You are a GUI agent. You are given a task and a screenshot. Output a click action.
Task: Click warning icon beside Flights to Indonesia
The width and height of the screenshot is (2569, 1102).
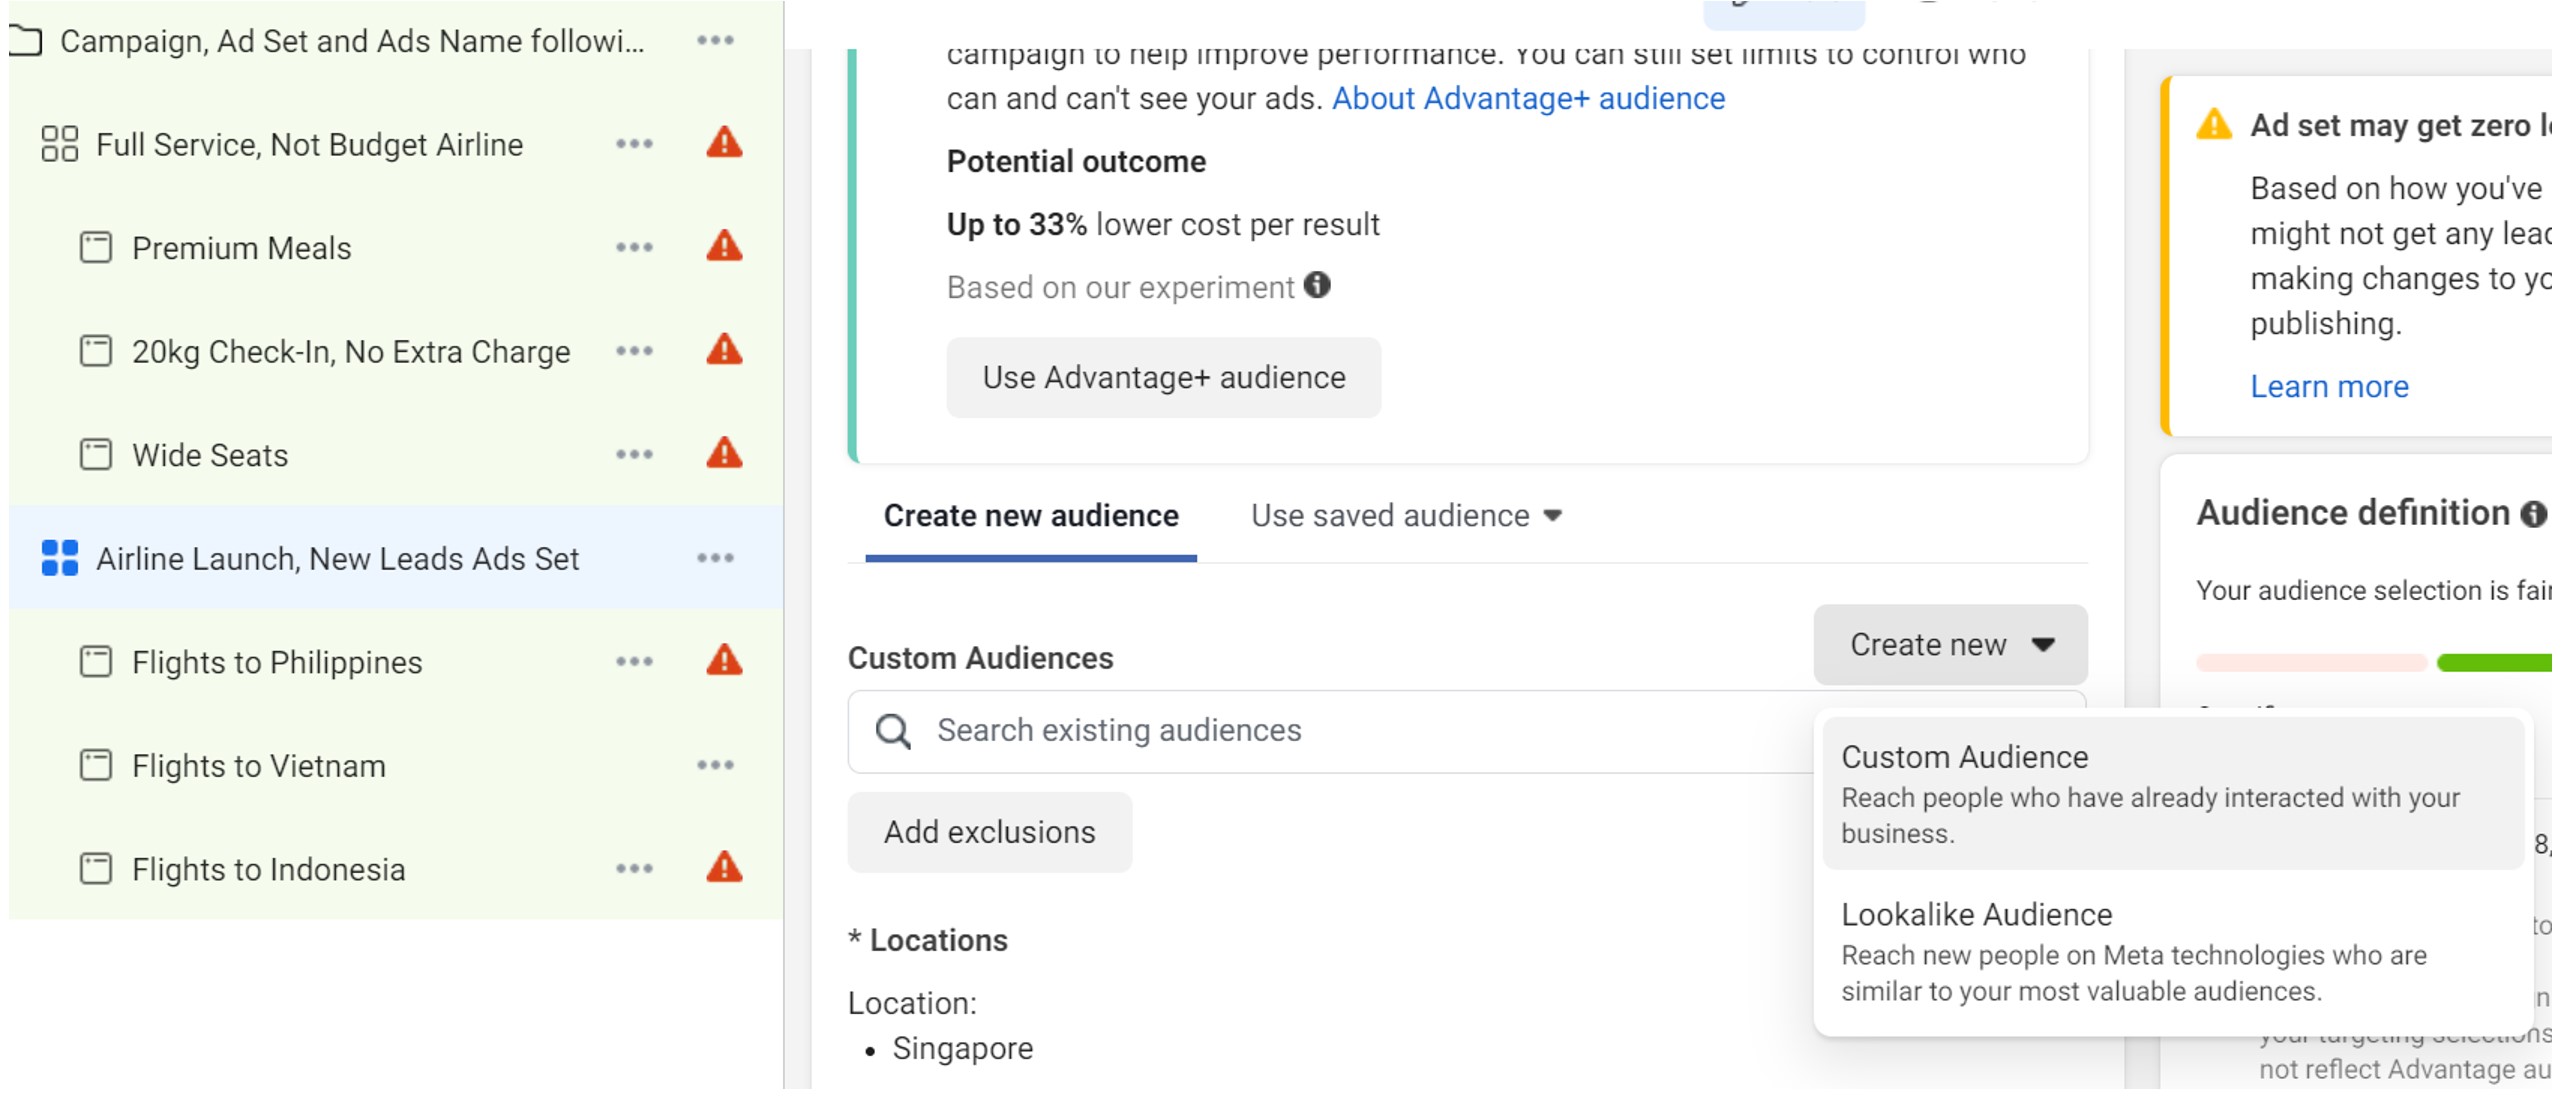click(724, 868)
